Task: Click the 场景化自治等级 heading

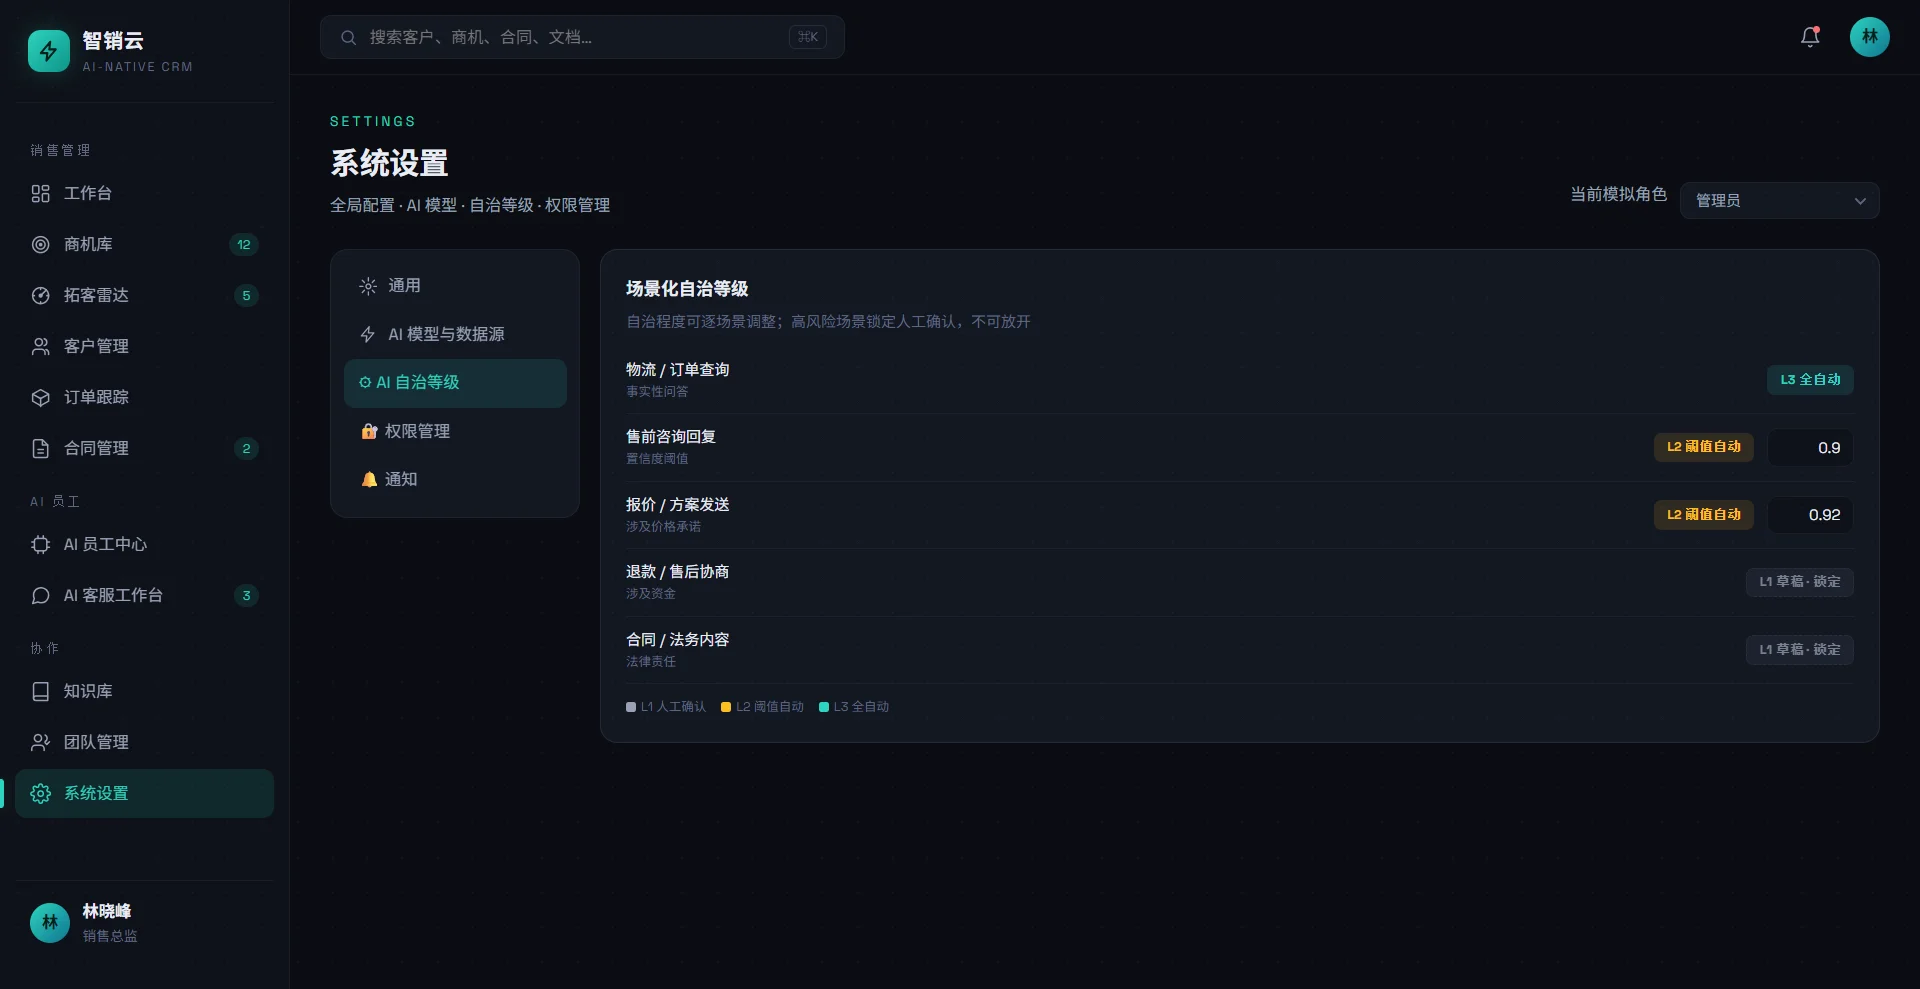Action: 687,289
